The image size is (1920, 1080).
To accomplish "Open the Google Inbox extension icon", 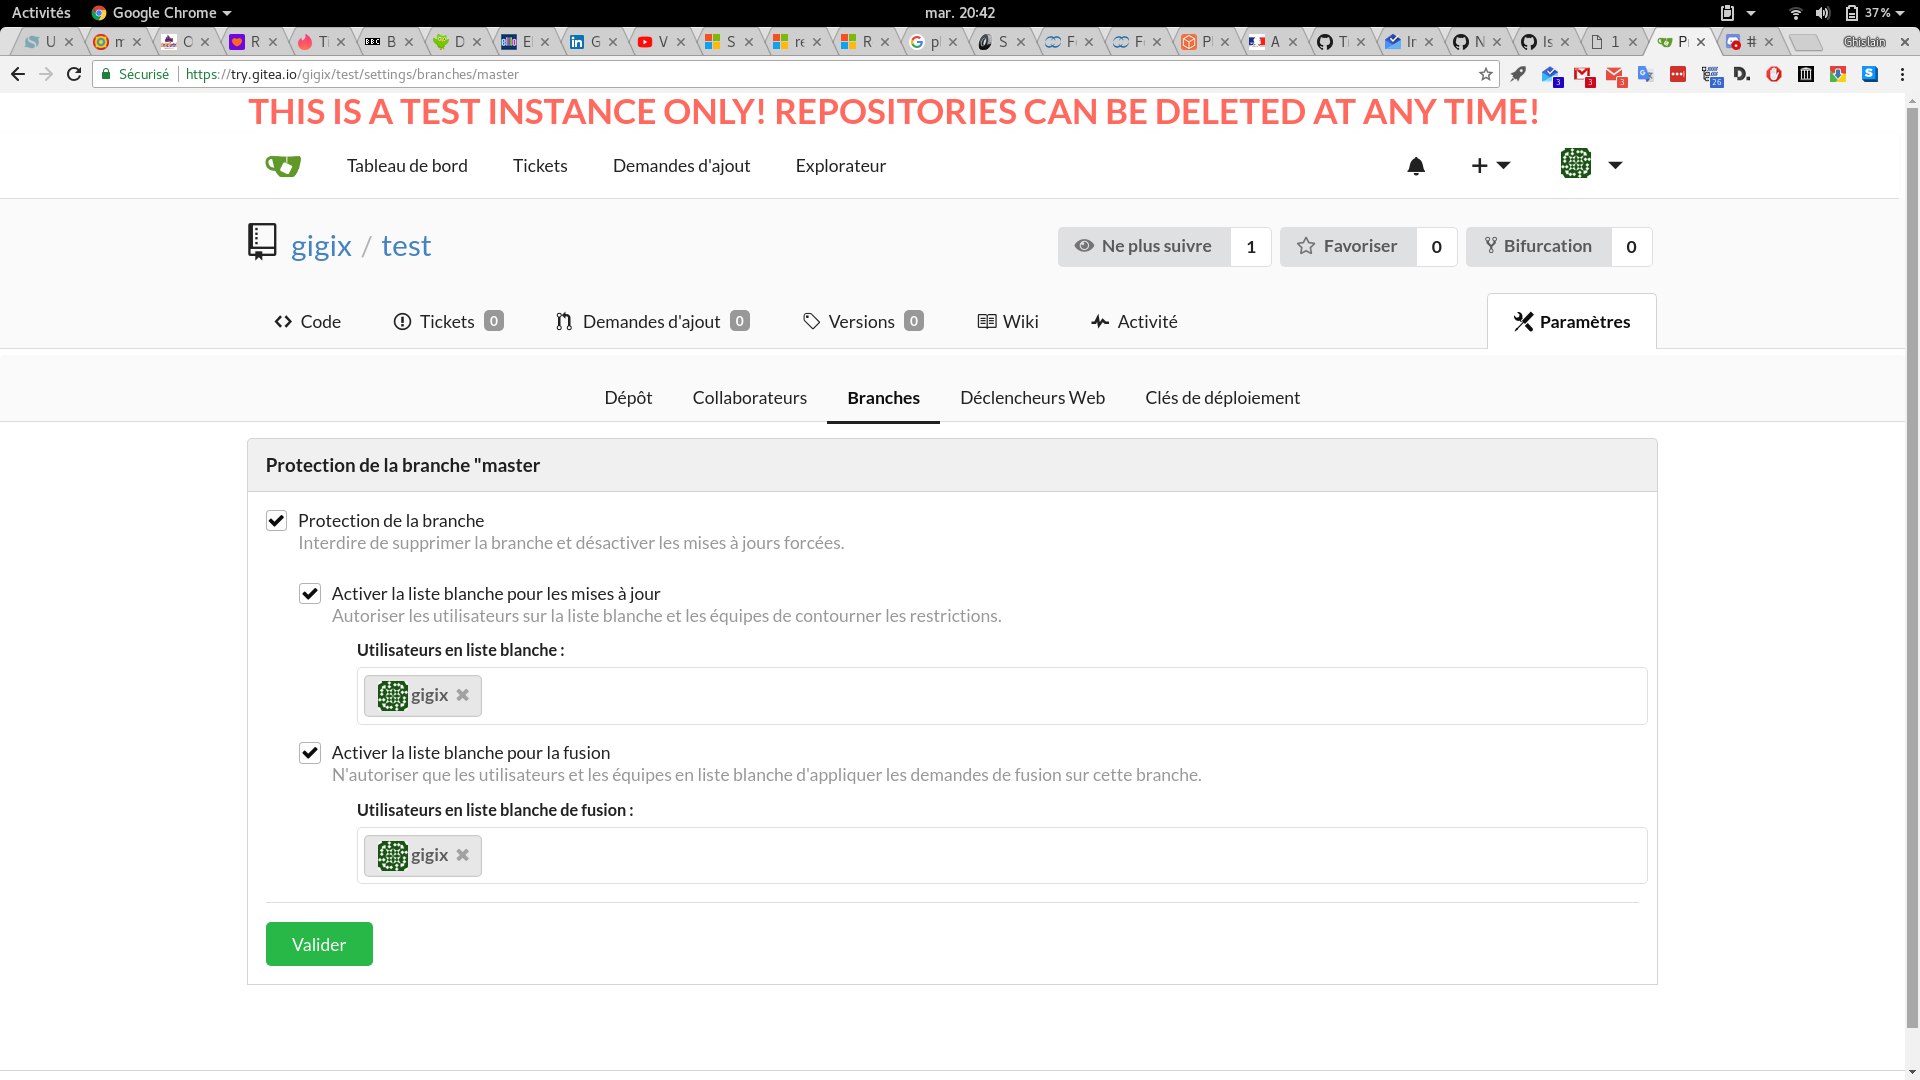I will tap(1551, 75).
